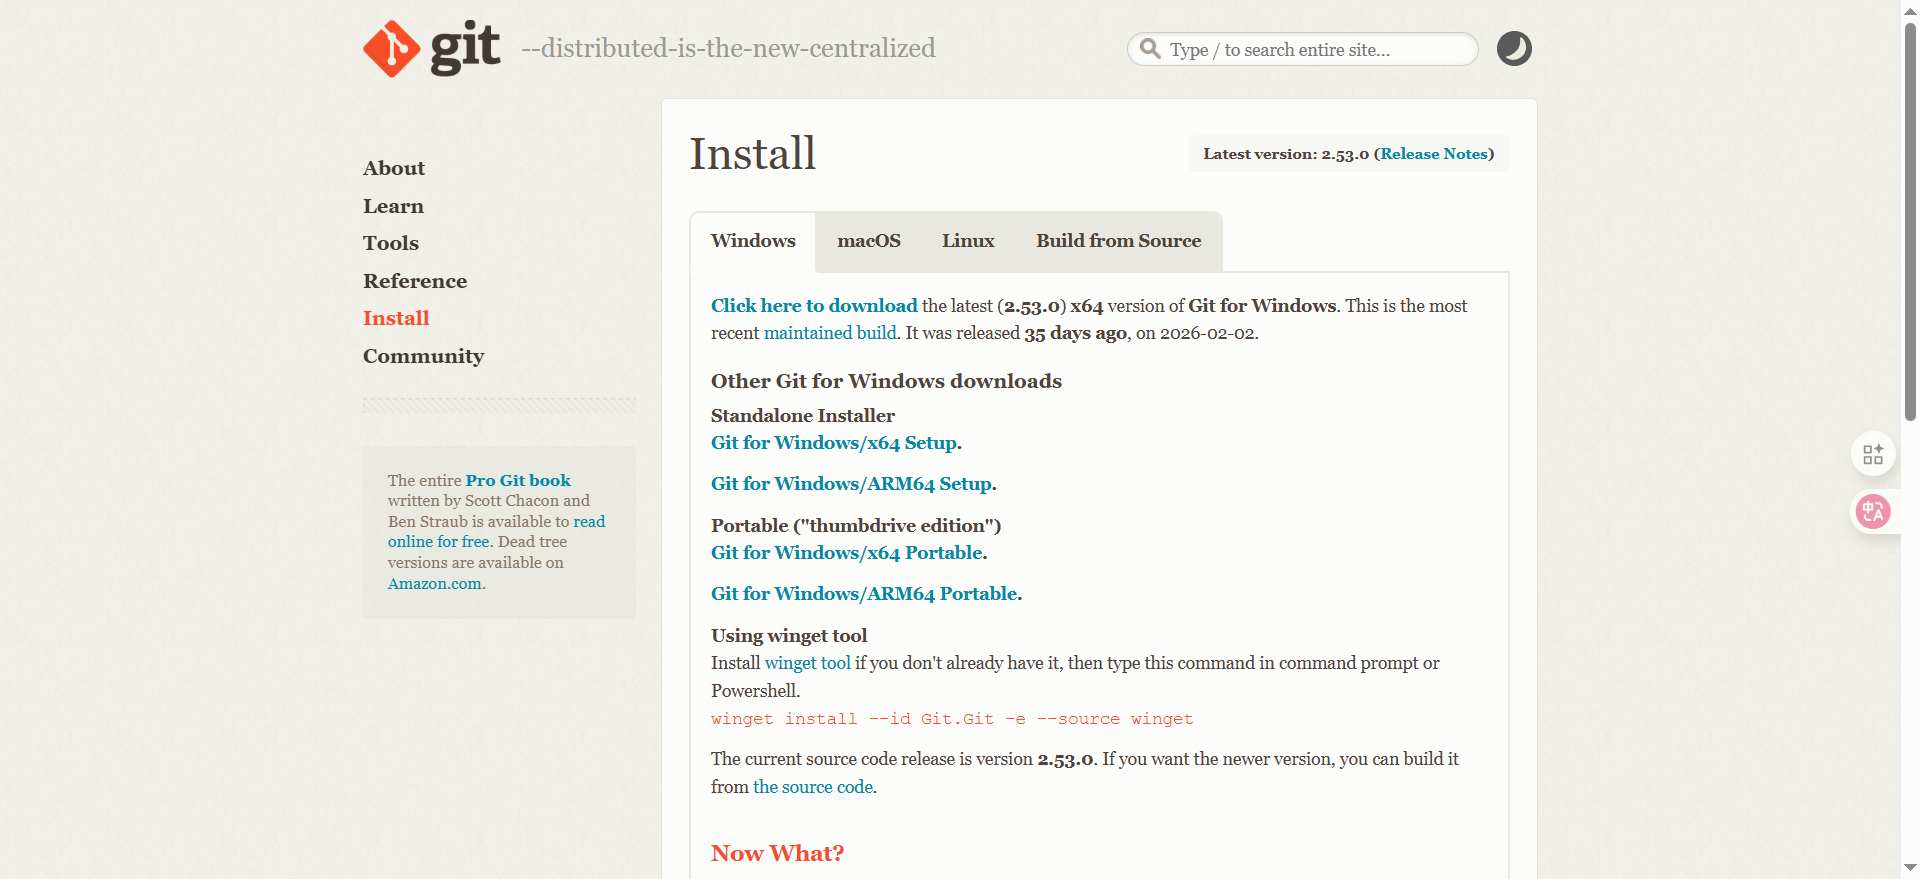
Task: Open the About sidebar page
Action: [x=394, y=168]
